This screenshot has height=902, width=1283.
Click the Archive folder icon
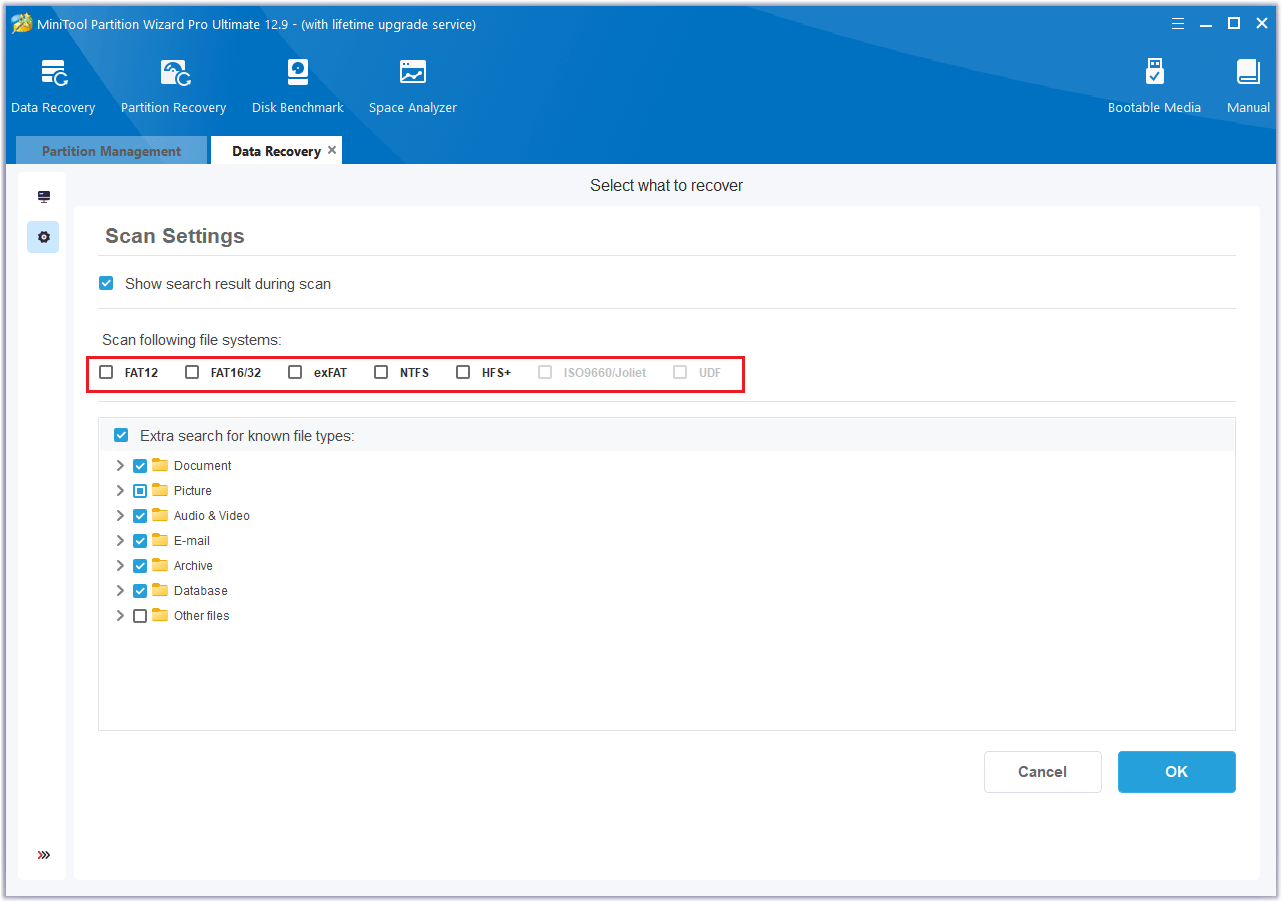(160, 565)
